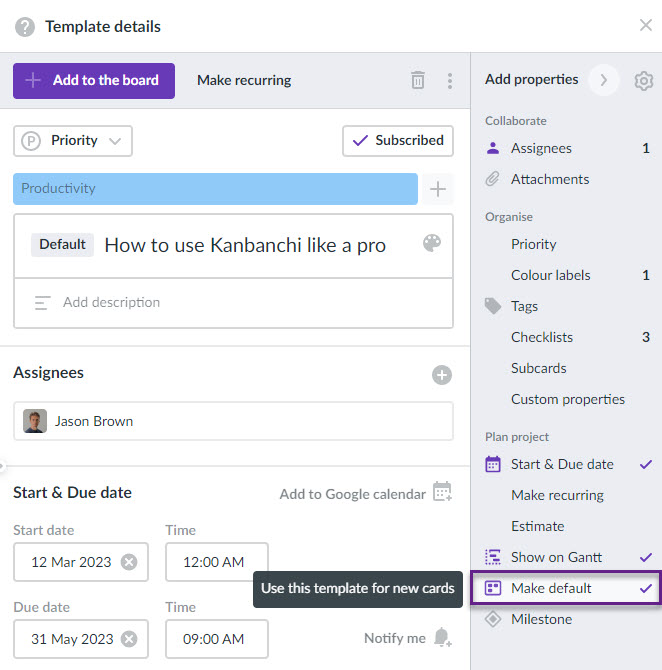Click the Assignees section heading
This screenshot has height=670, width=662.
[48, 373]
